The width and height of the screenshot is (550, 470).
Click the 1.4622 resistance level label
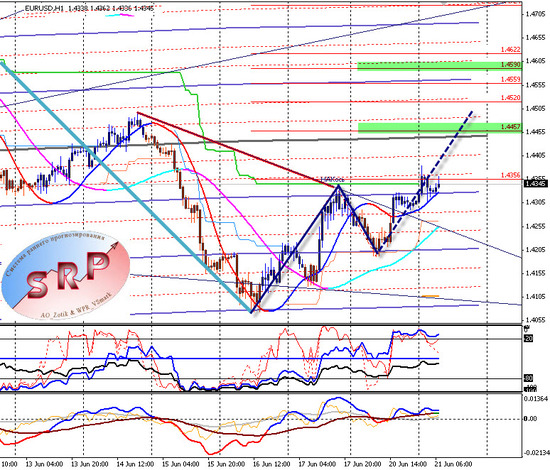click(x=510, y=50)
